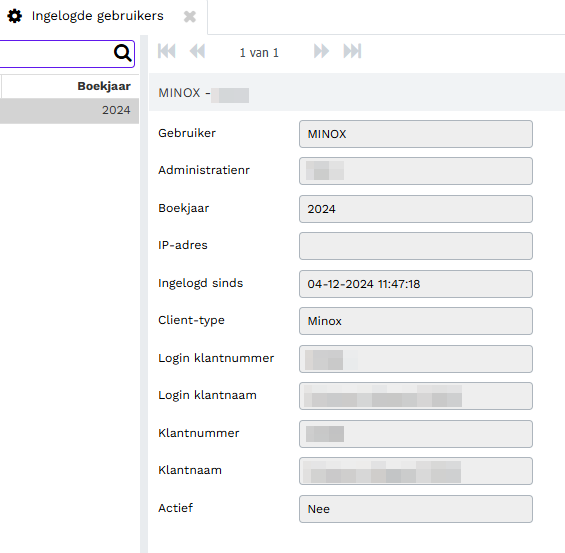Go to the first record
Viewport: 565px width, 553px height.
[166, 51]
